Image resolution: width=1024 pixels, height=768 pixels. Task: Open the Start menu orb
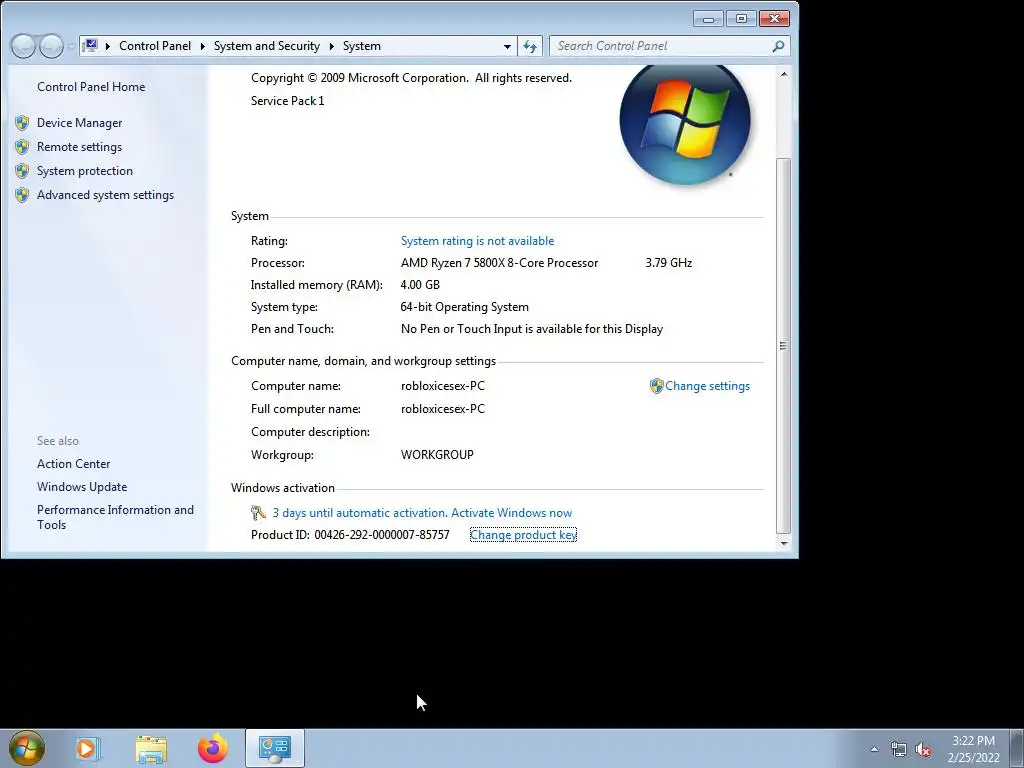[26, 748]
